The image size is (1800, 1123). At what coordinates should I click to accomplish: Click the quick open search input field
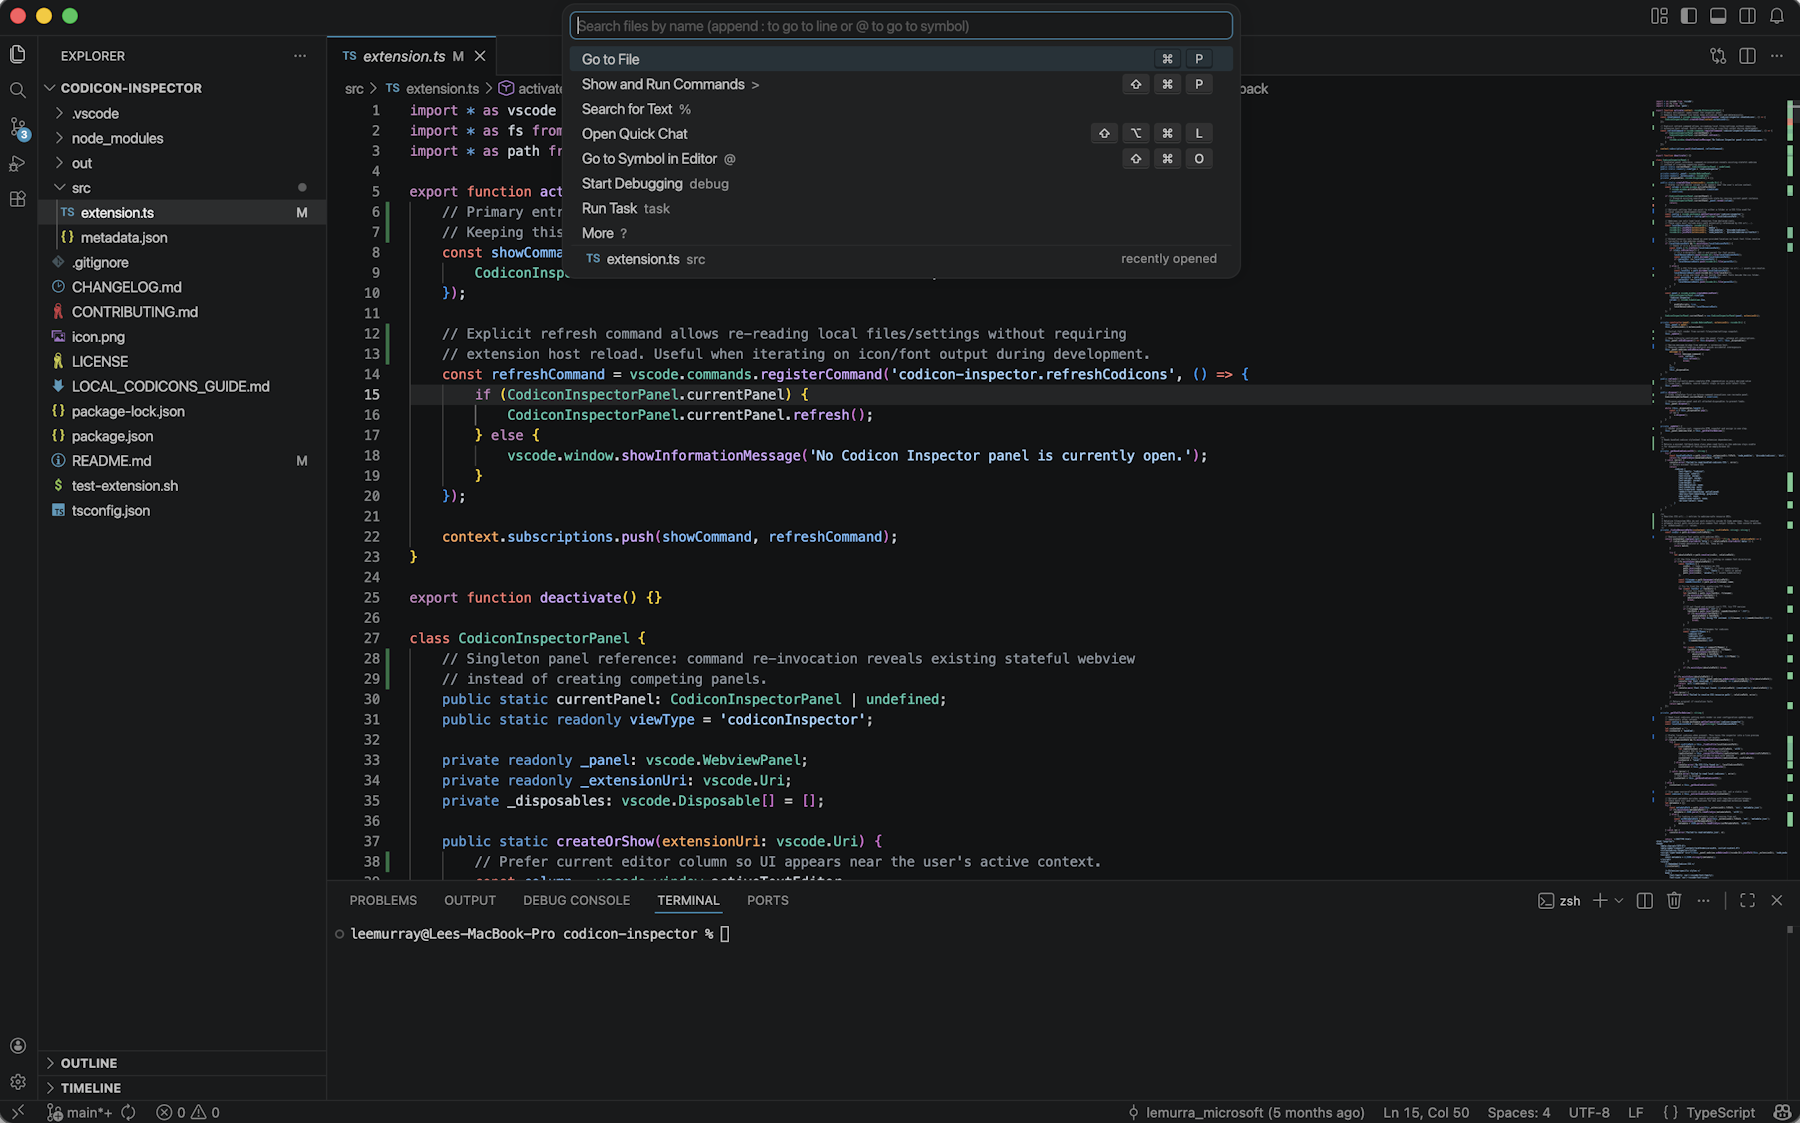pos(900,25)
